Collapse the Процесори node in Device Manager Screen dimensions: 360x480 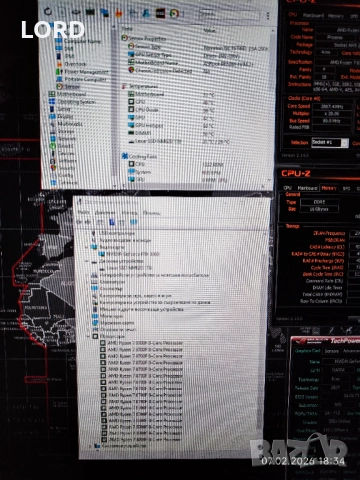coord(88,336)
